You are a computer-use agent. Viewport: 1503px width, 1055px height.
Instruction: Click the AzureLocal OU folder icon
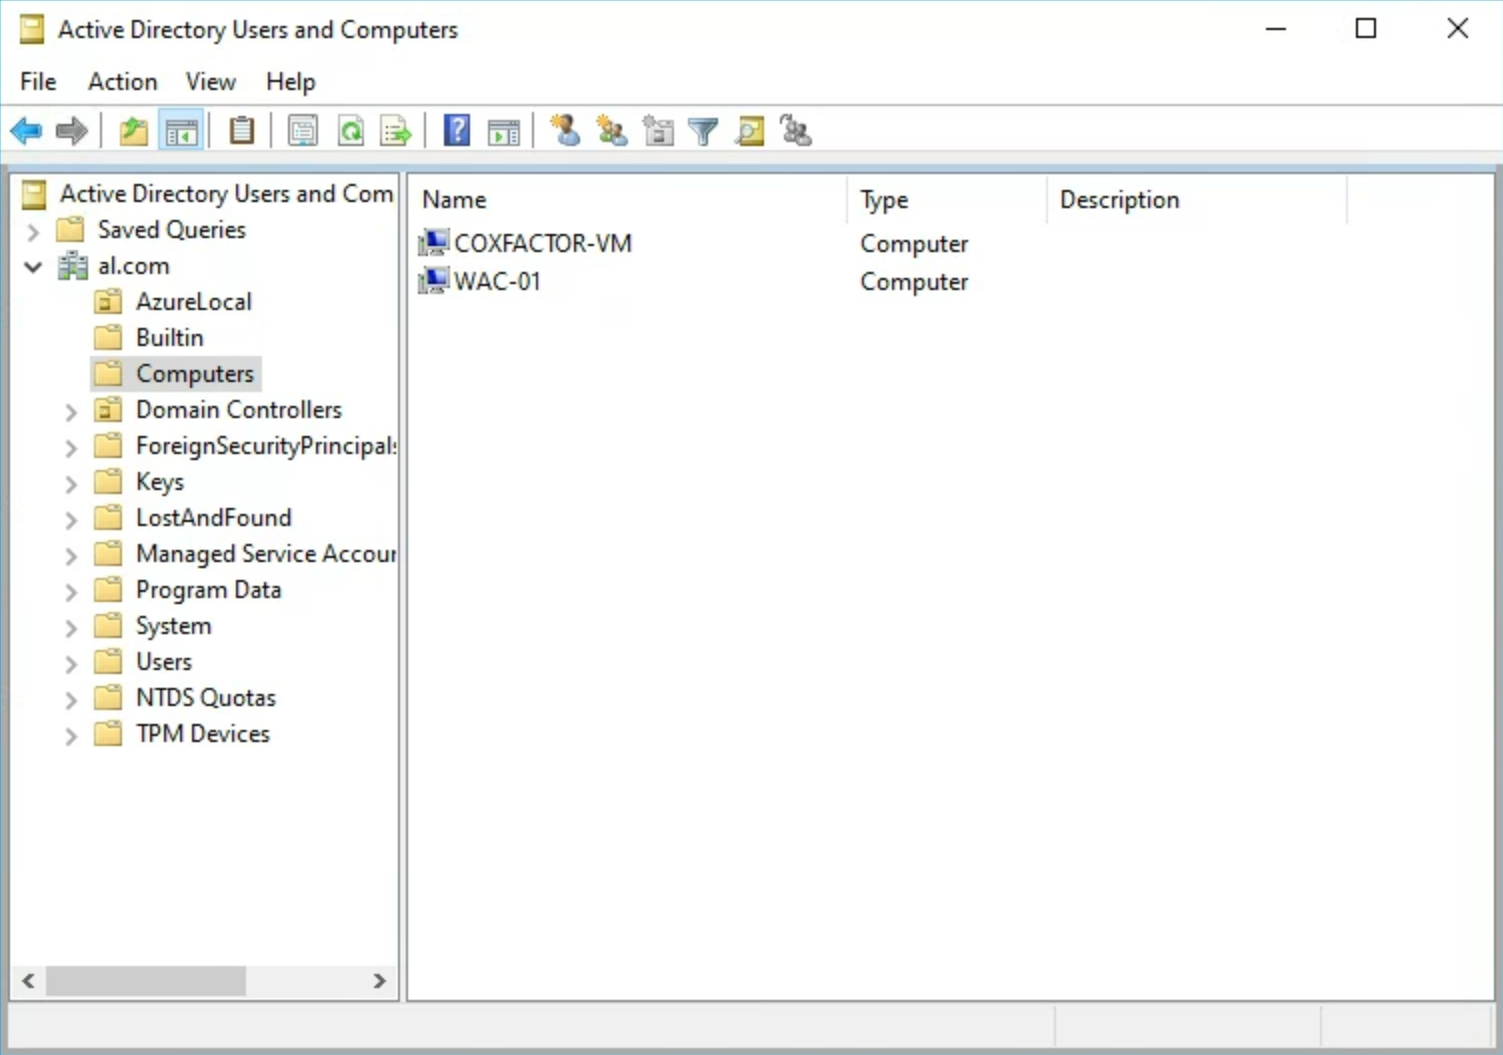(108, 302)
